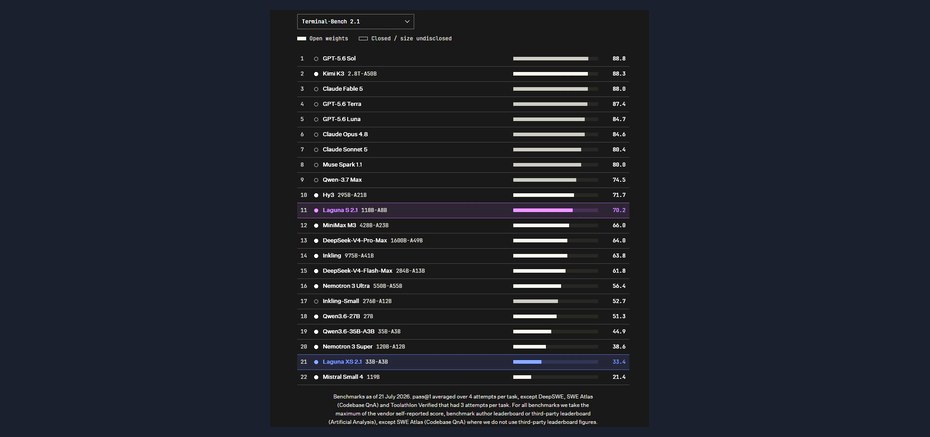Image resolution: width=930 pixels, height=437 pixels.
Task: Click the hollow circle beside Claude Fable 5
Action: (x=316, y=89)
